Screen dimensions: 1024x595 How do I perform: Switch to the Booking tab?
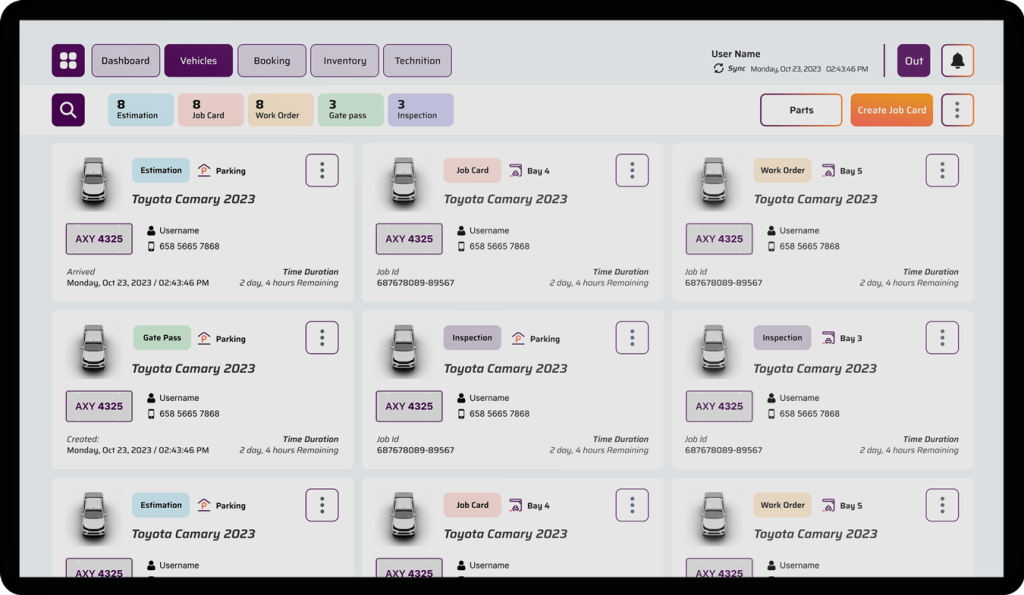pyautogui.click(x=271, y=60)
